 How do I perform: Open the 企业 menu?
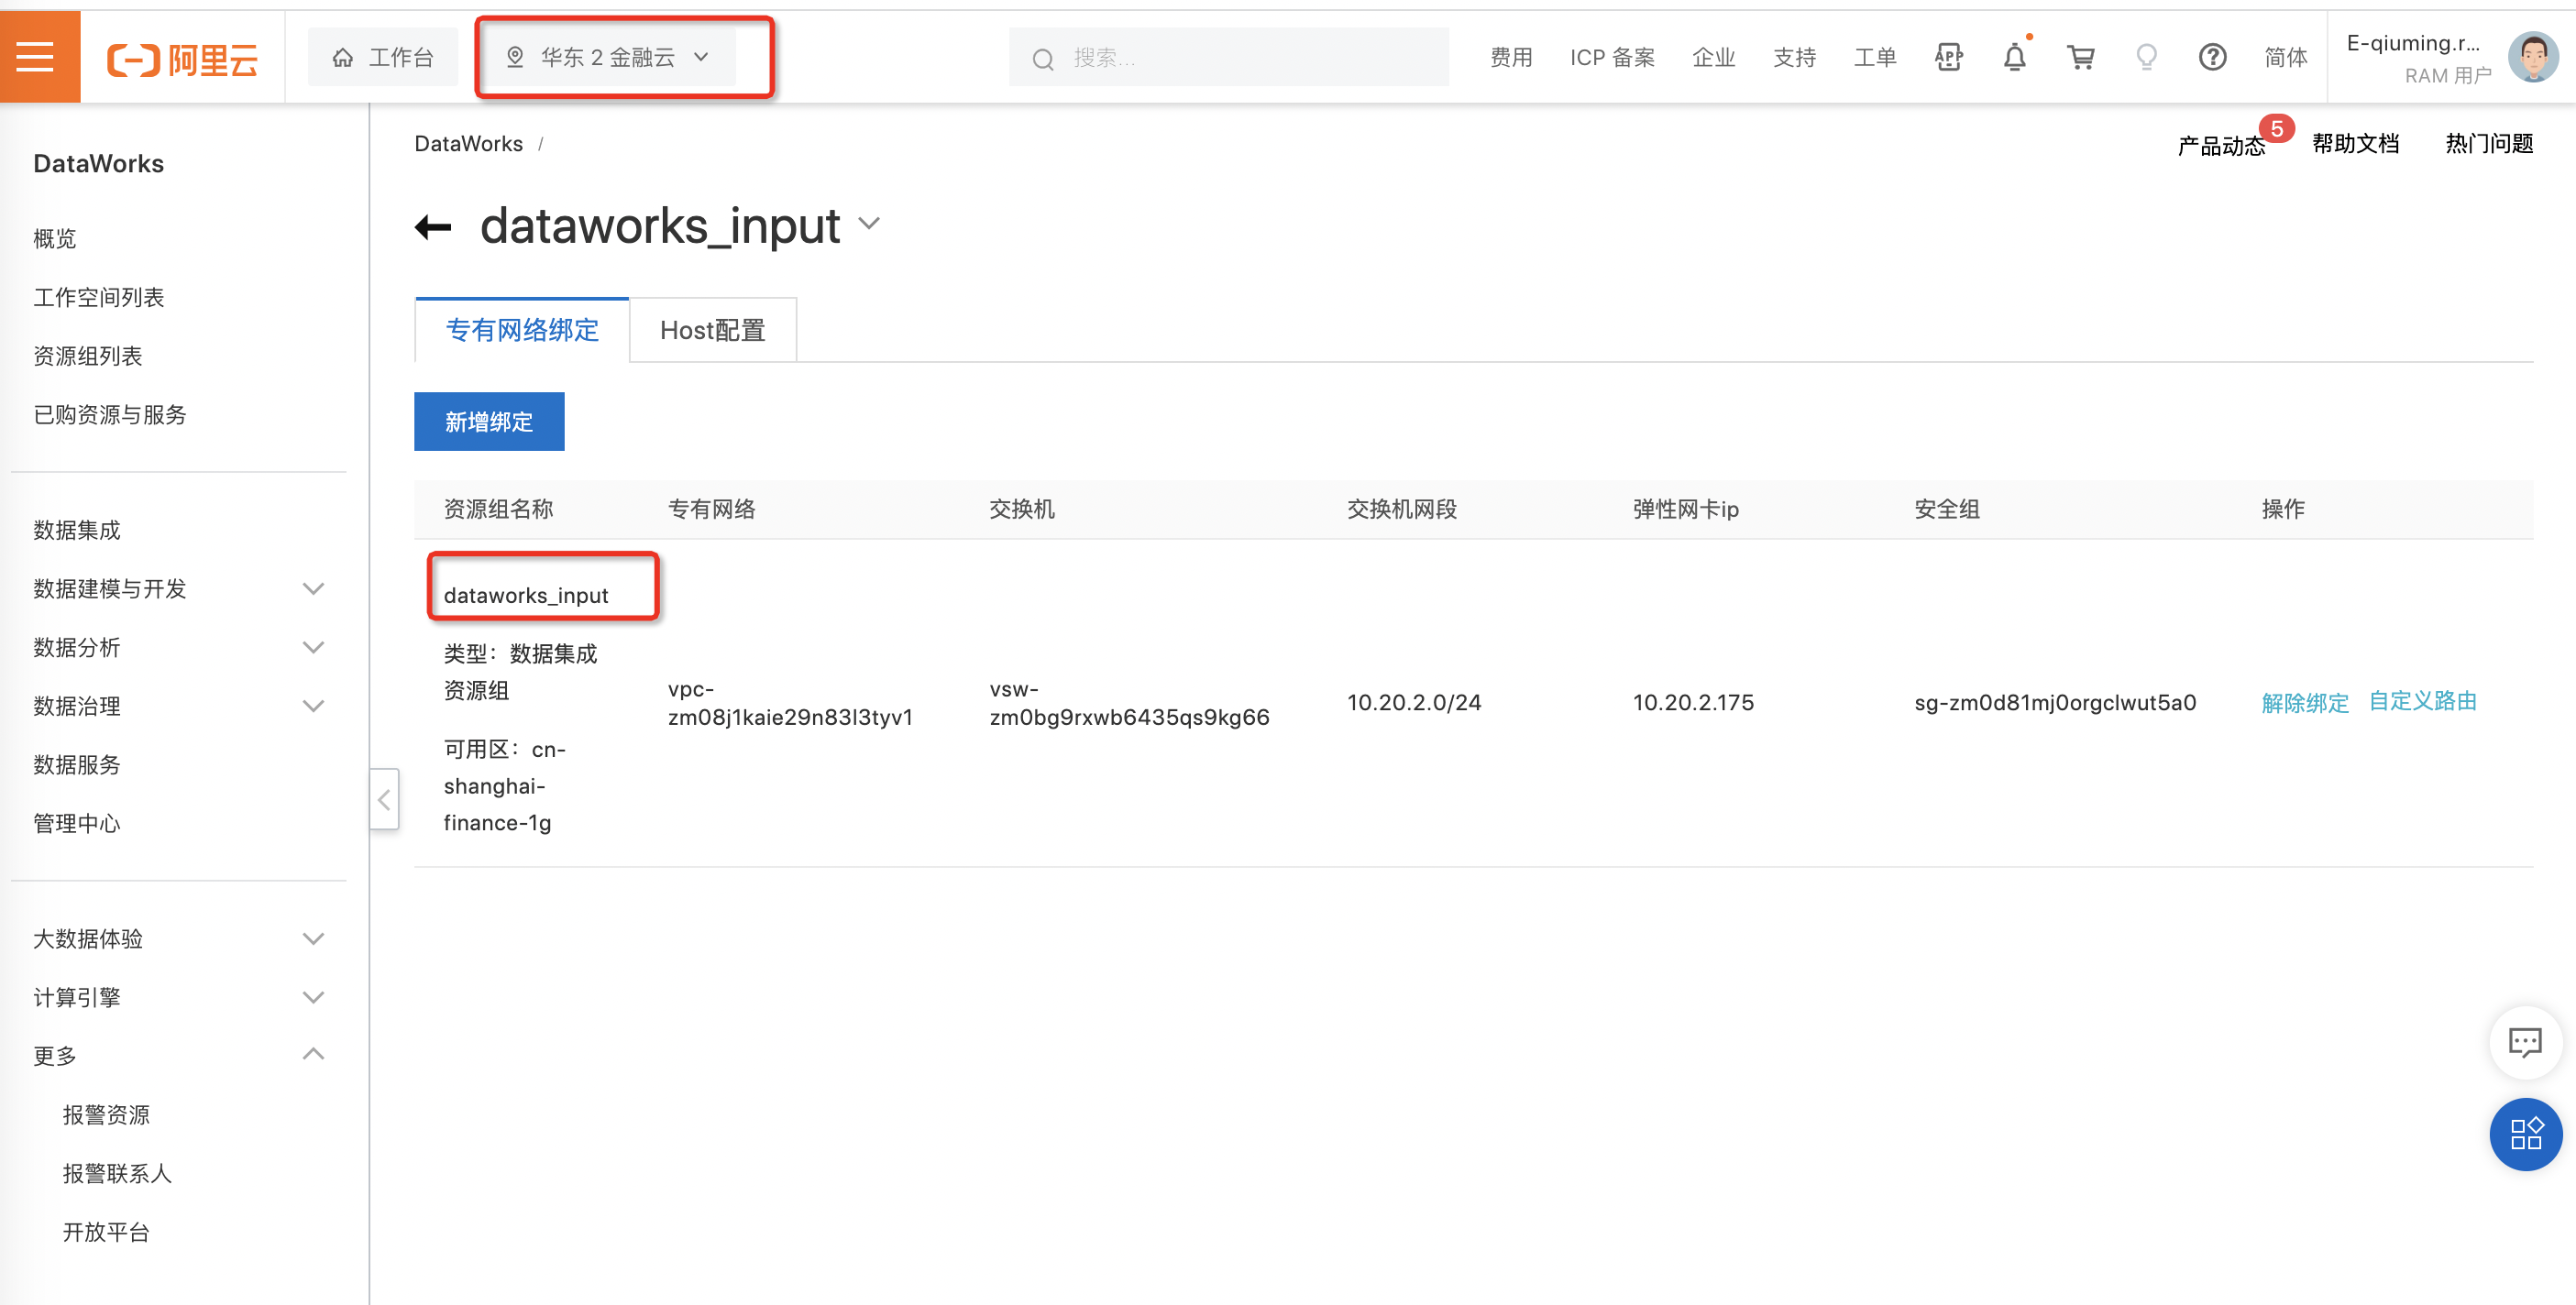point(1713,58)
